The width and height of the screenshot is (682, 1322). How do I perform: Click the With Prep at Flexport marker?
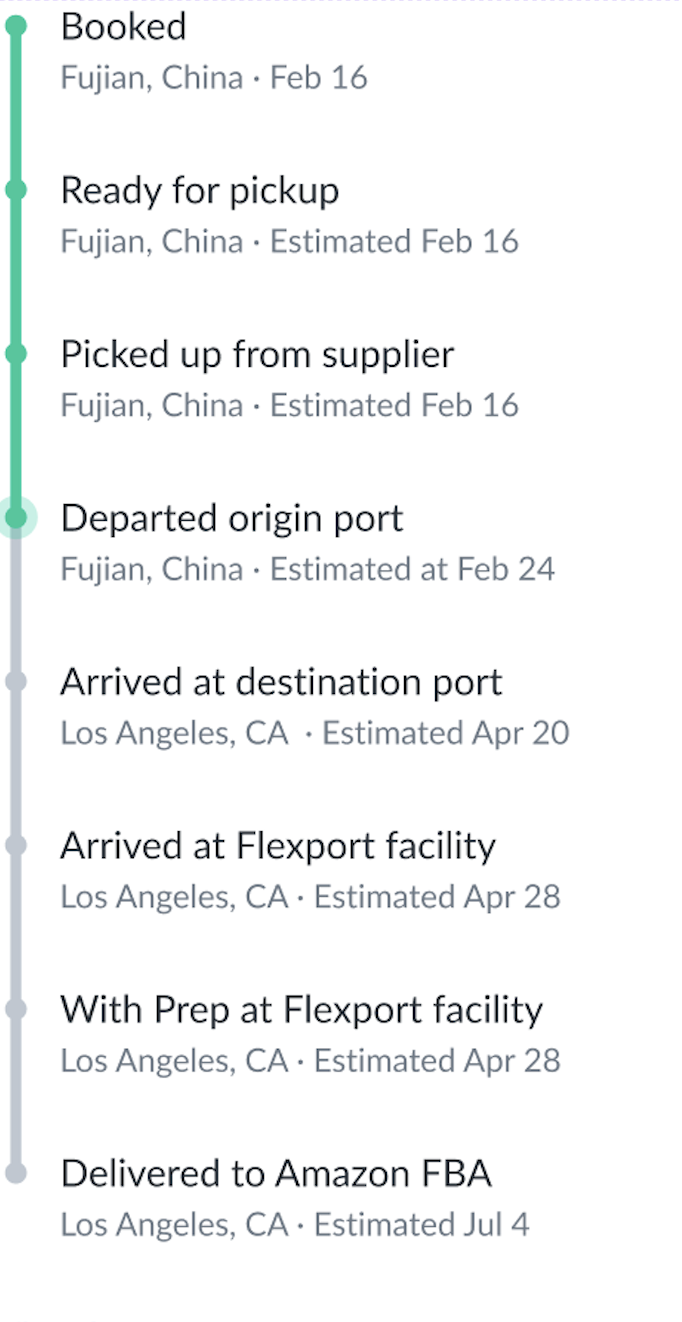coord(15,1009)
